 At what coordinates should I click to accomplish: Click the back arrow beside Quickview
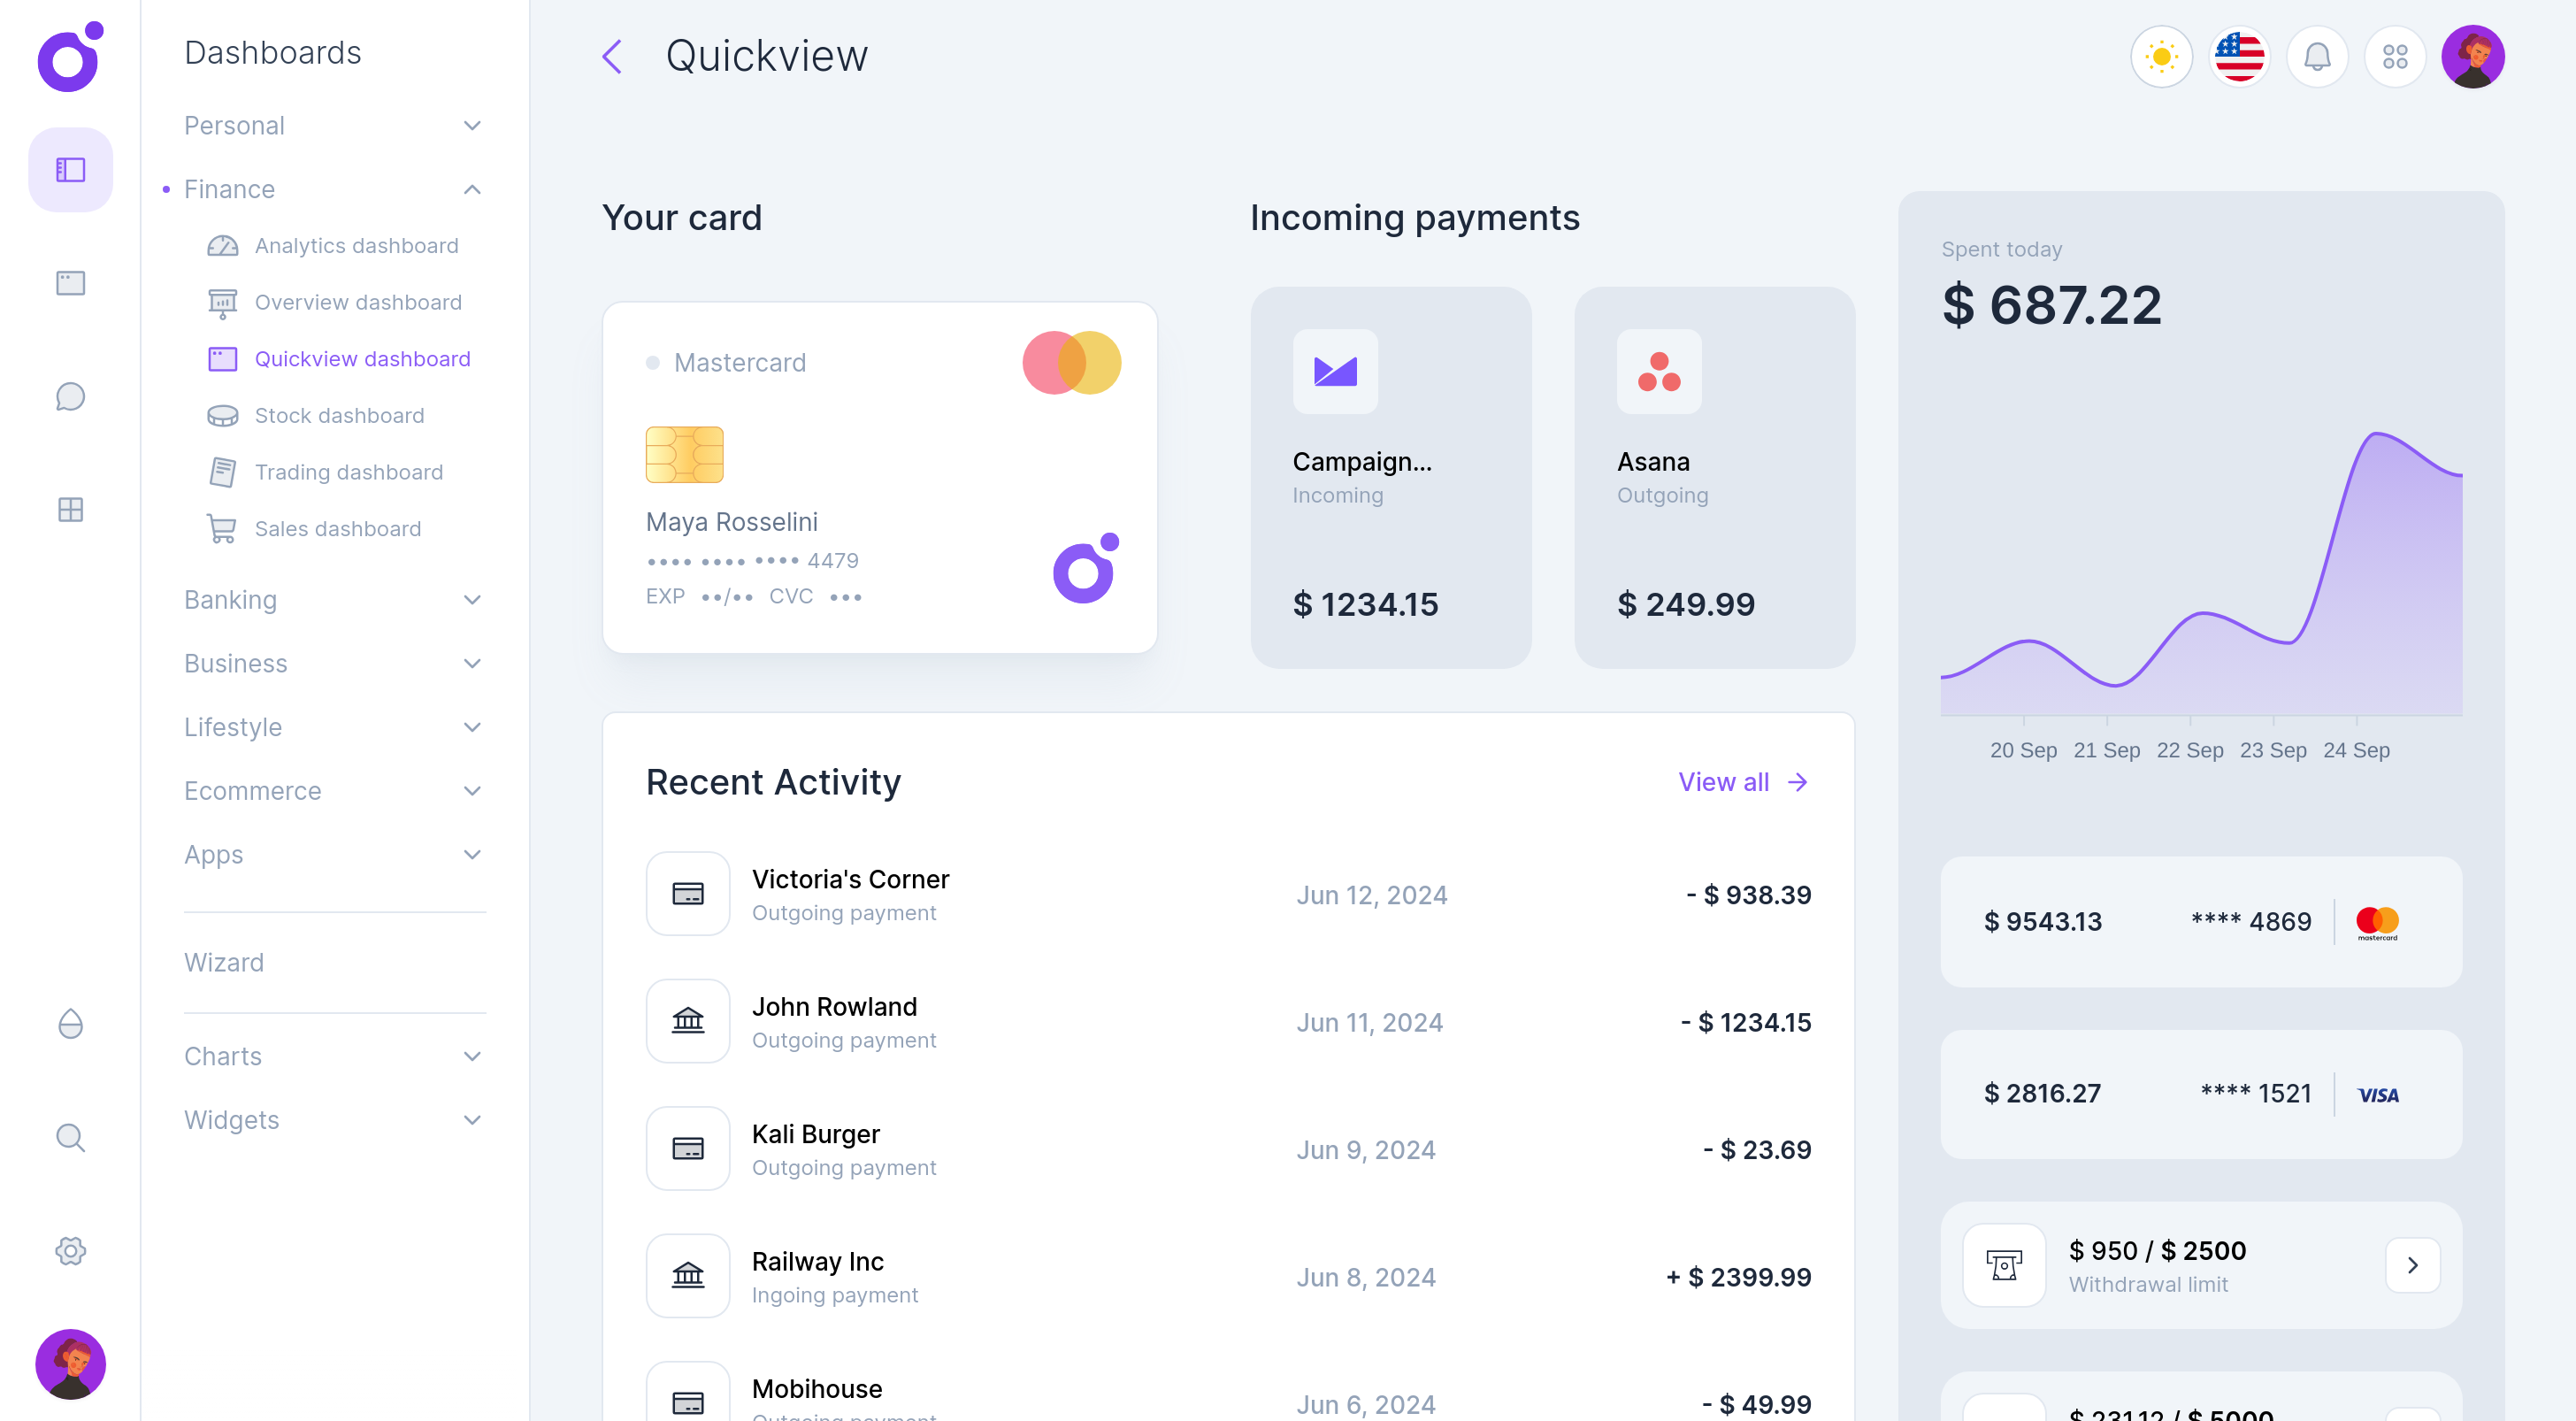[x=612, y=57]
